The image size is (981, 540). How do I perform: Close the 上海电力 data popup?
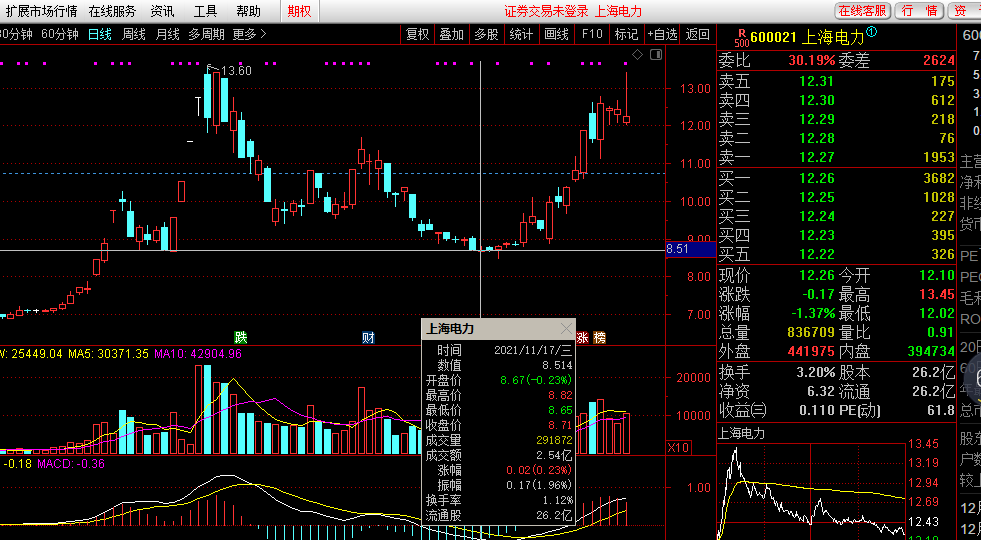pos(566,329)
